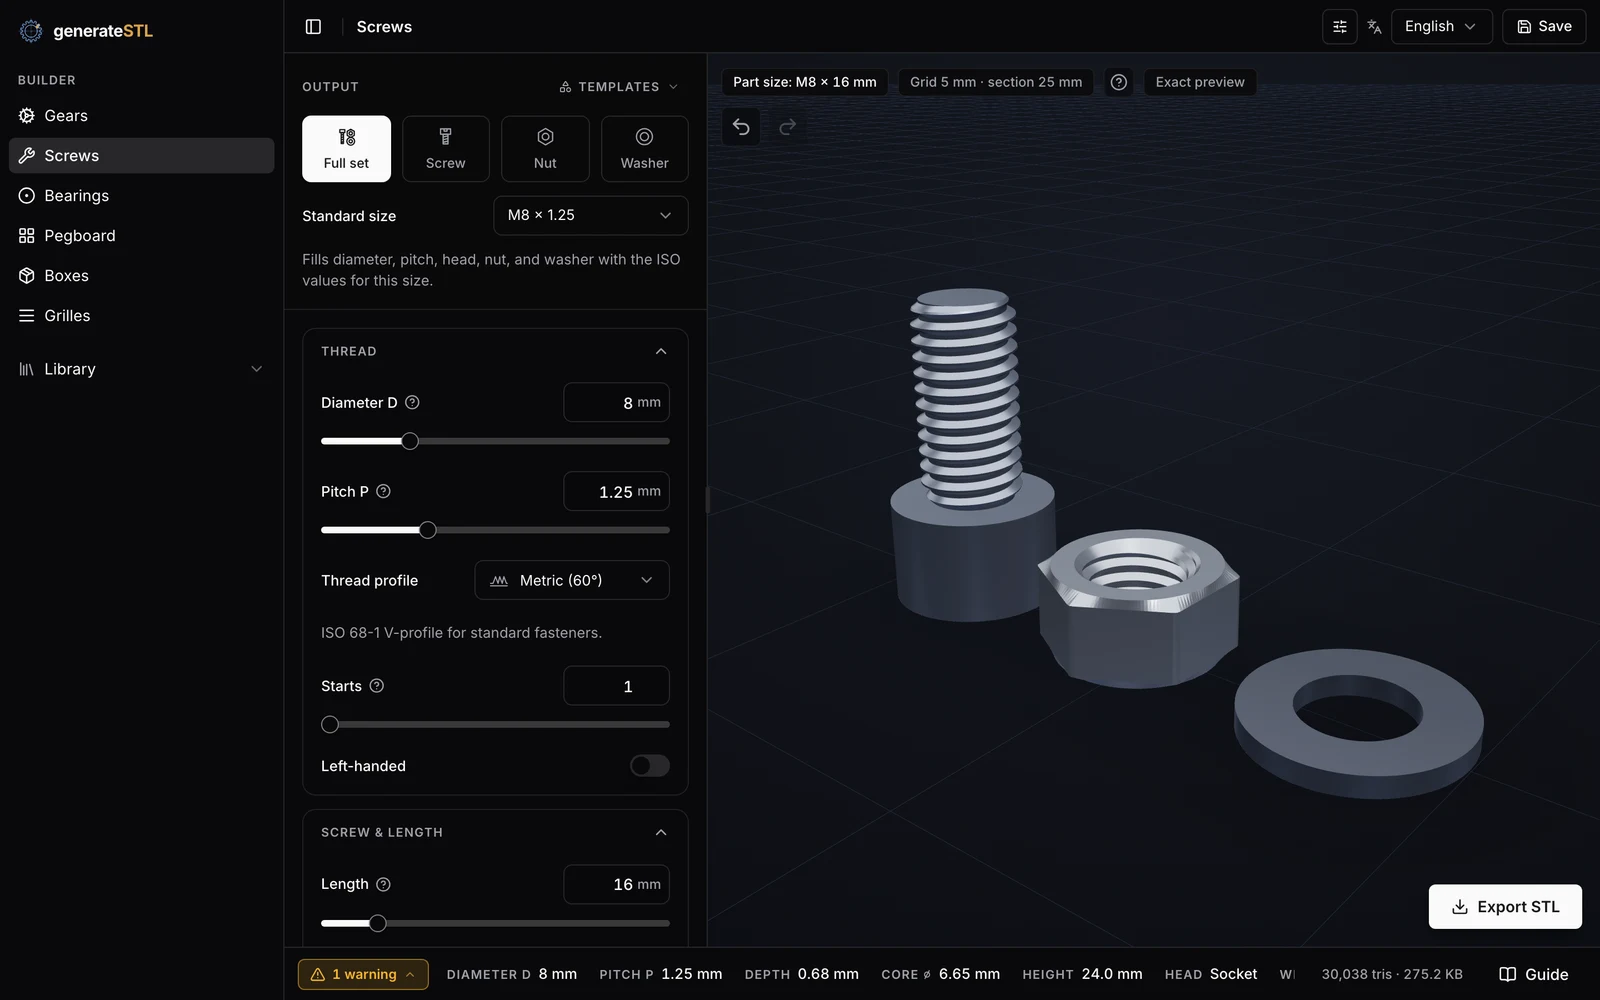
Task: Click the "CORE ø 6.65 mm" status entry
Action: 940,974
